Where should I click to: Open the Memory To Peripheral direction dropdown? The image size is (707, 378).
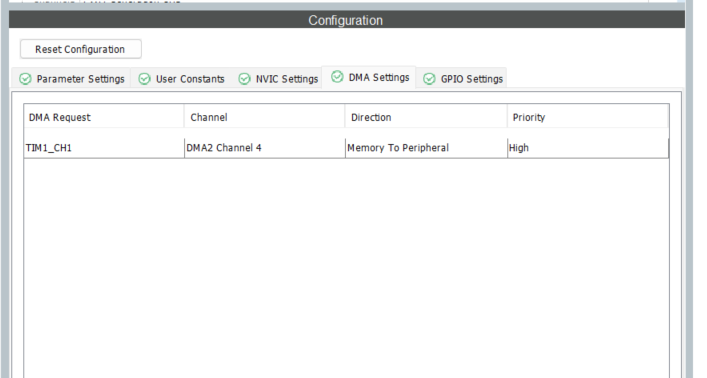pyautogui.click(x=426, y=148)
